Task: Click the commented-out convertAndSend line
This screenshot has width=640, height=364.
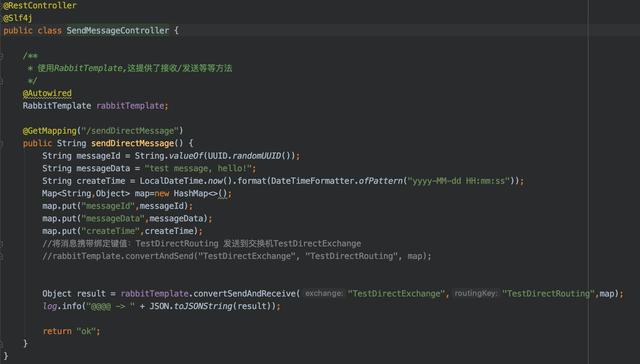Action: point(236,256)
